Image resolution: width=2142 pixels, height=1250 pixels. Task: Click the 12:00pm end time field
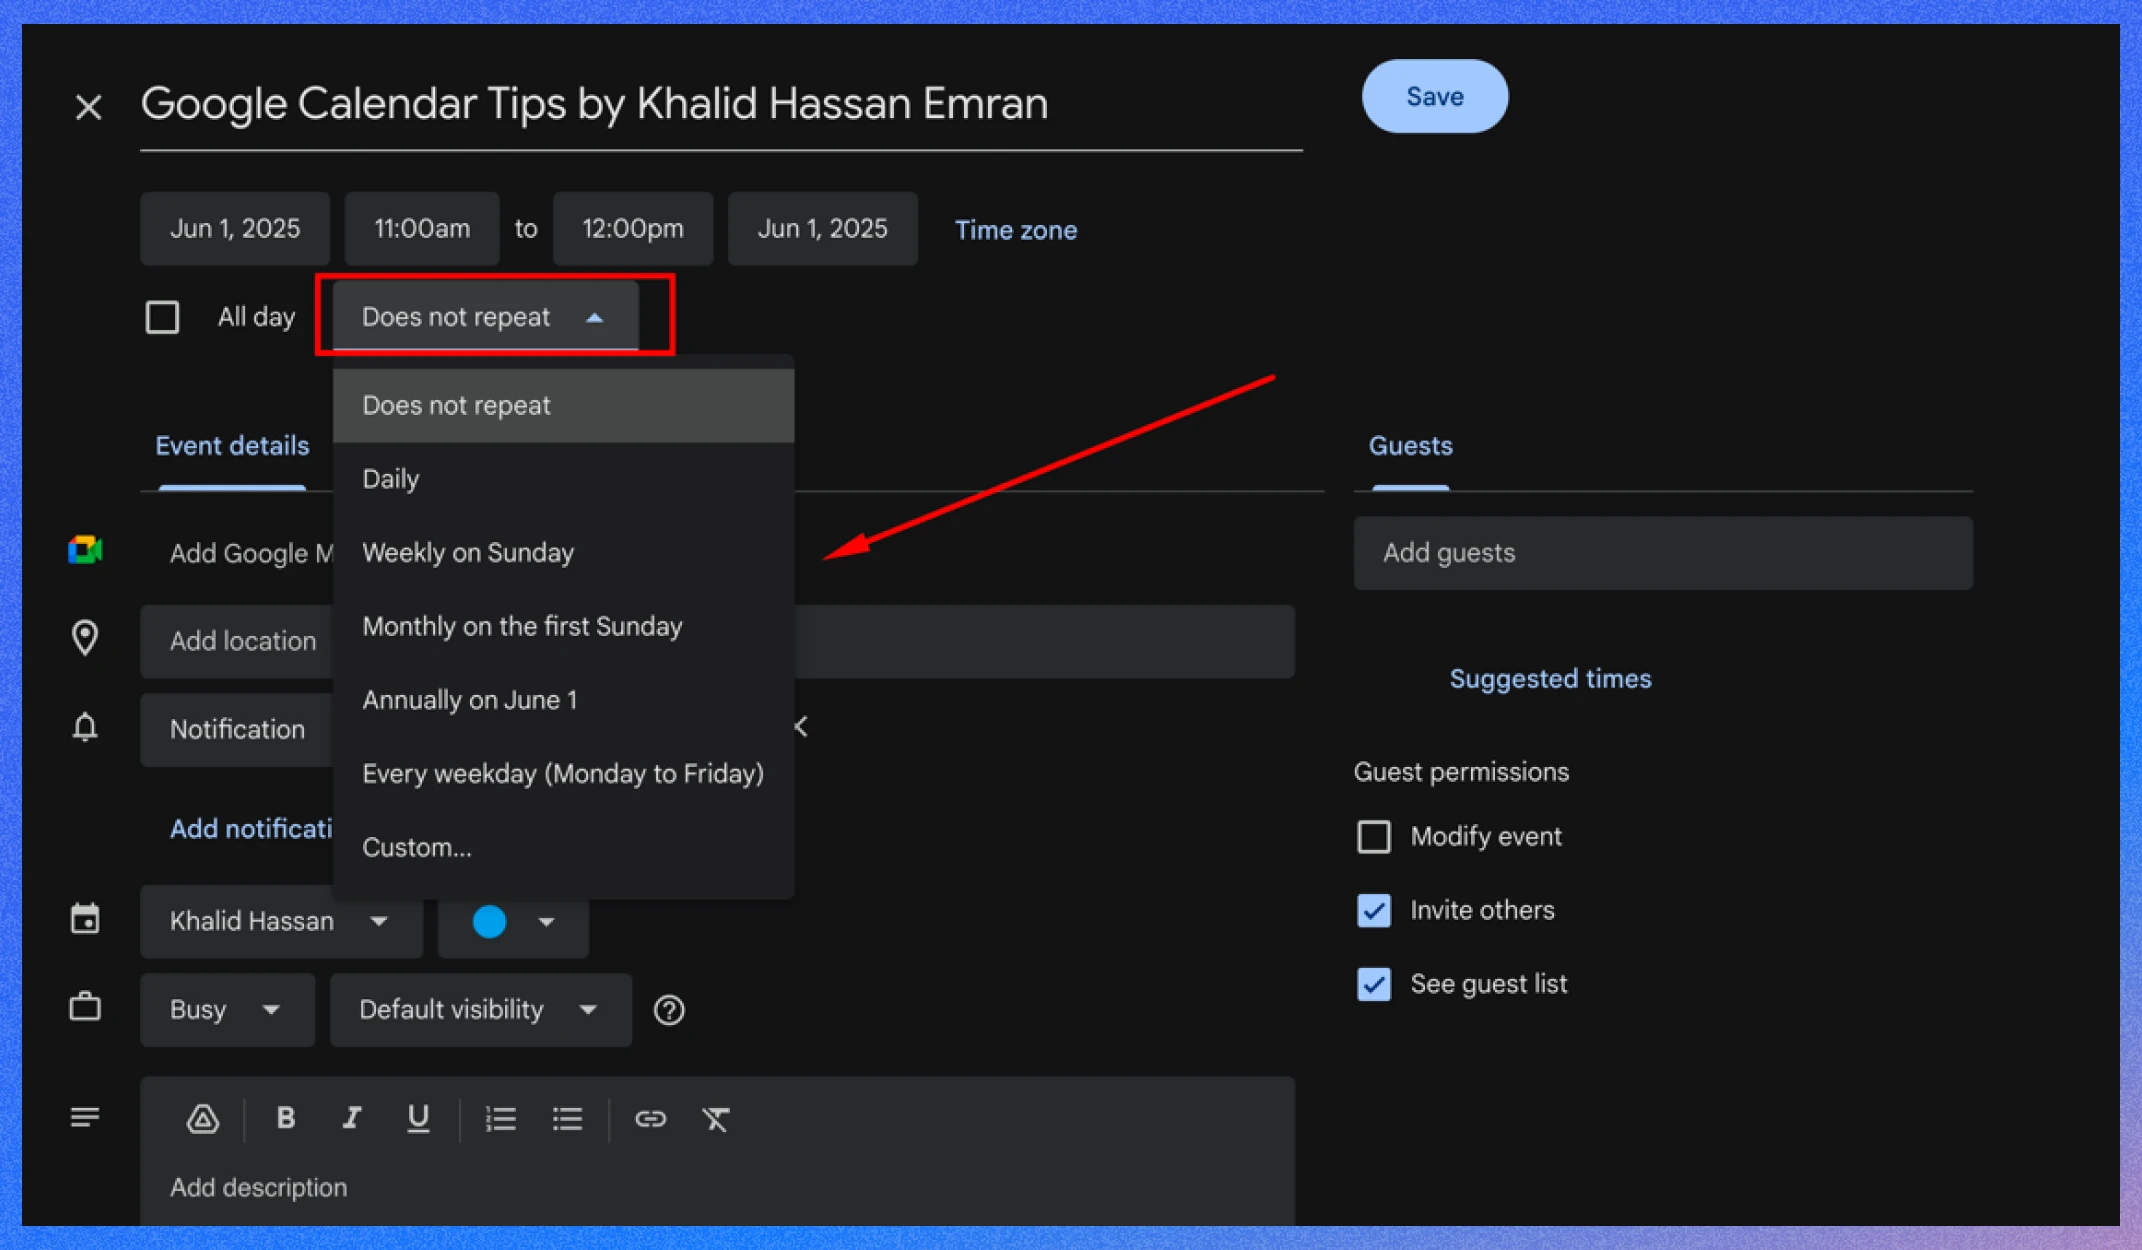click(x=633, y=228)
